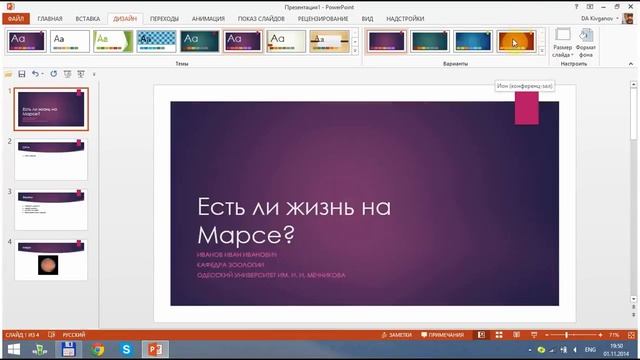Start Slide Show from status bar icon

point(534,335)
